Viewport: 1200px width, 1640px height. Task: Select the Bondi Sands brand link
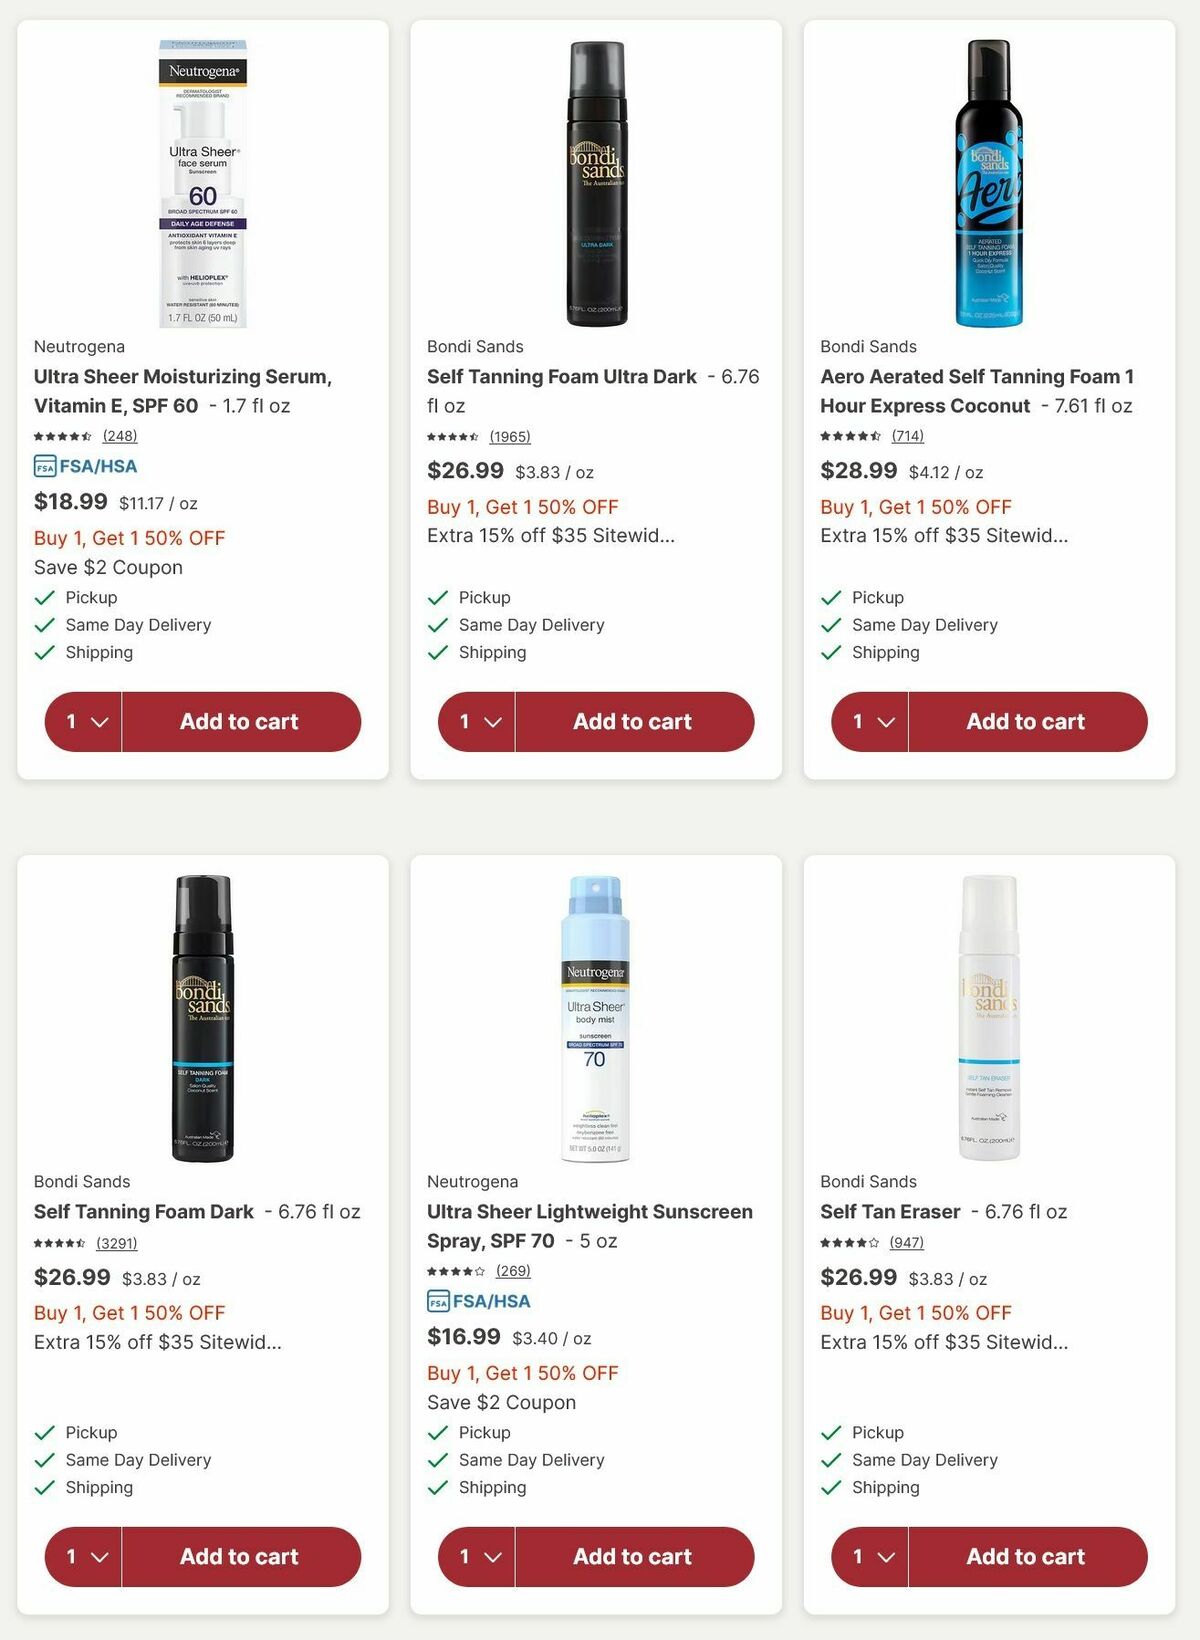474,346
